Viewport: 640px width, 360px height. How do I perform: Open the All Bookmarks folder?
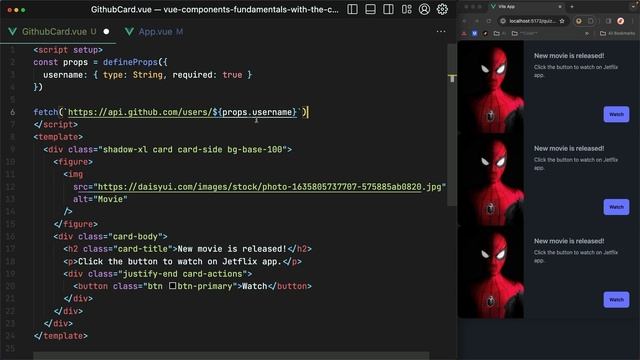click(x=617, y=33)
